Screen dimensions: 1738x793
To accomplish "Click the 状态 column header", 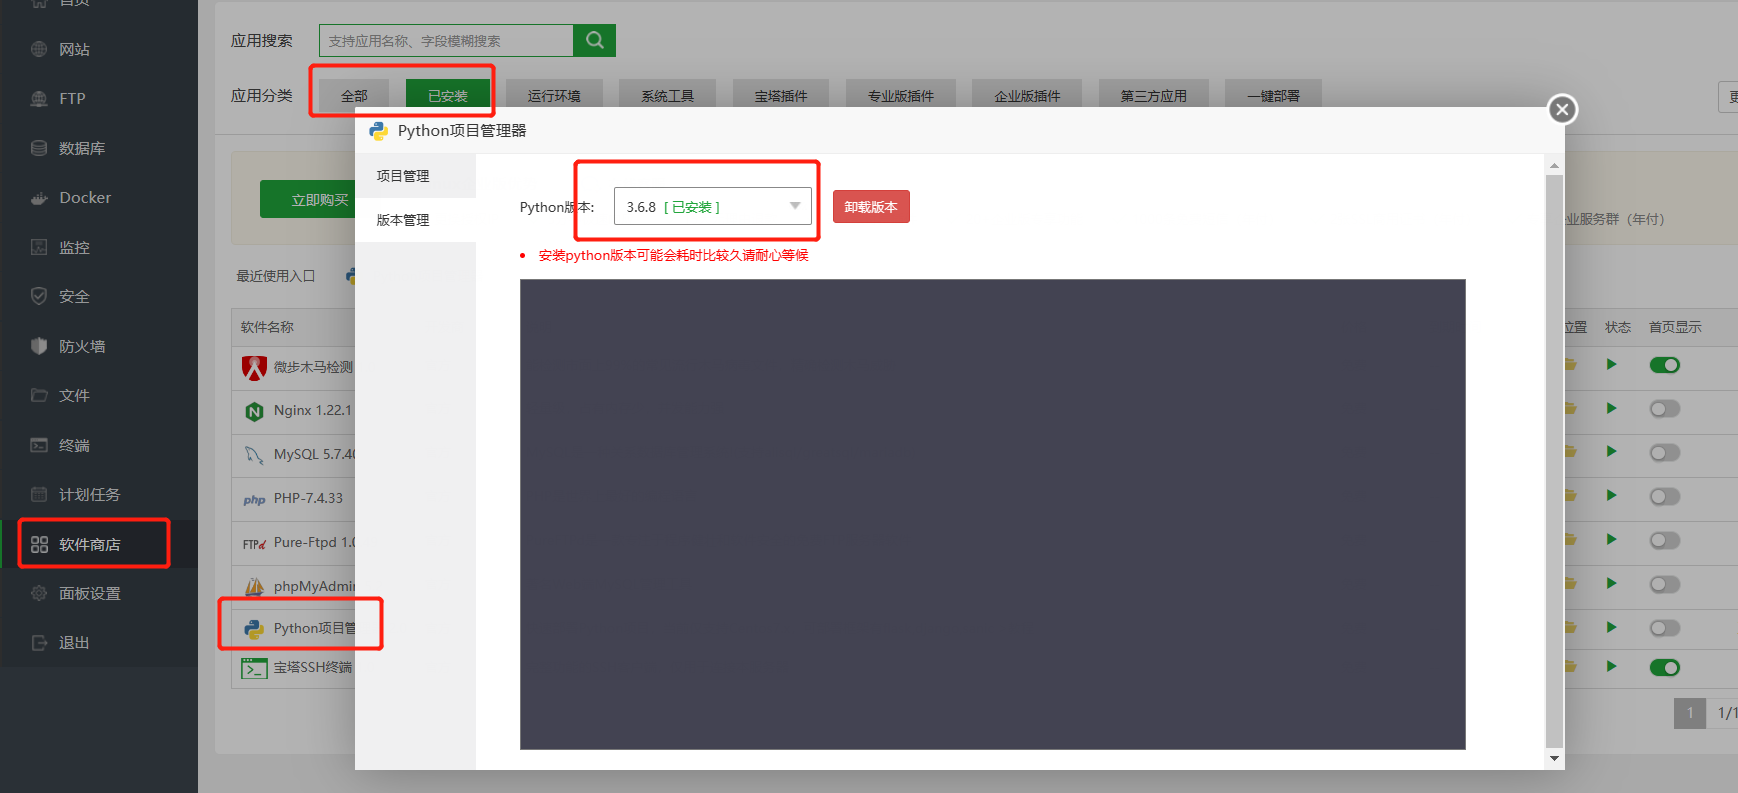I will tap(1618, 327).
